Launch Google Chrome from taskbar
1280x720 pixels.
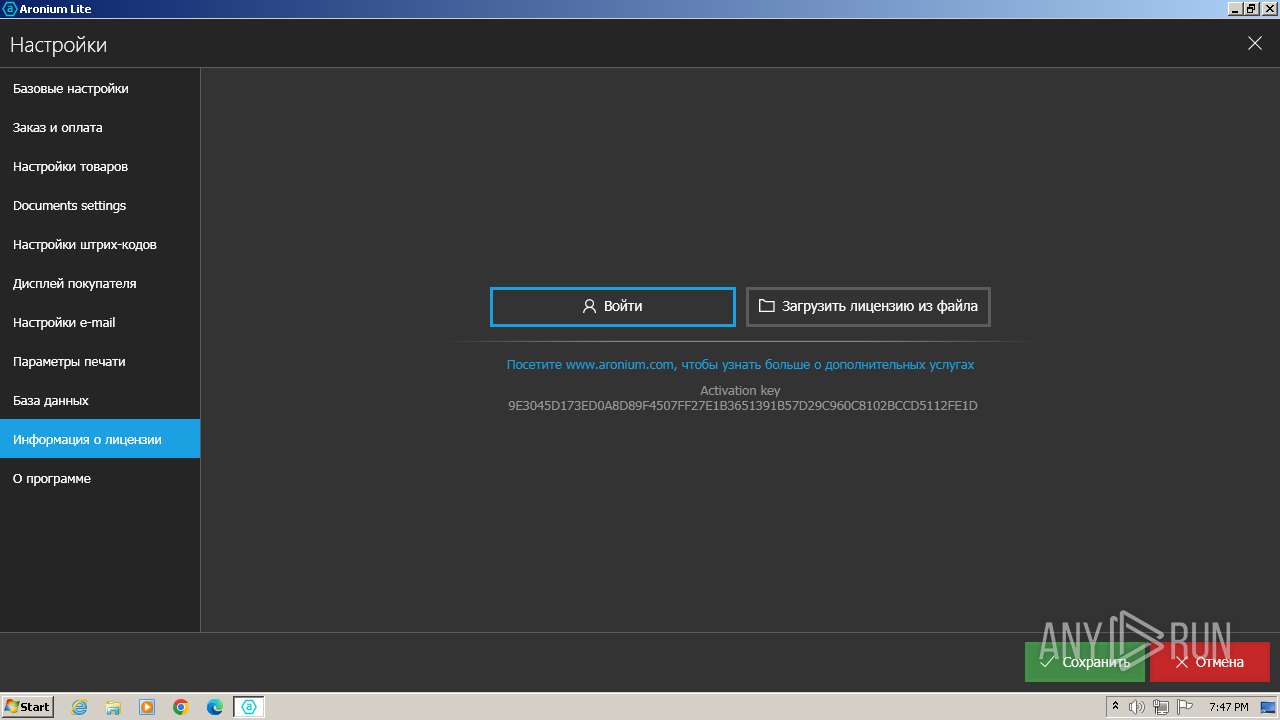click(181, 707)
